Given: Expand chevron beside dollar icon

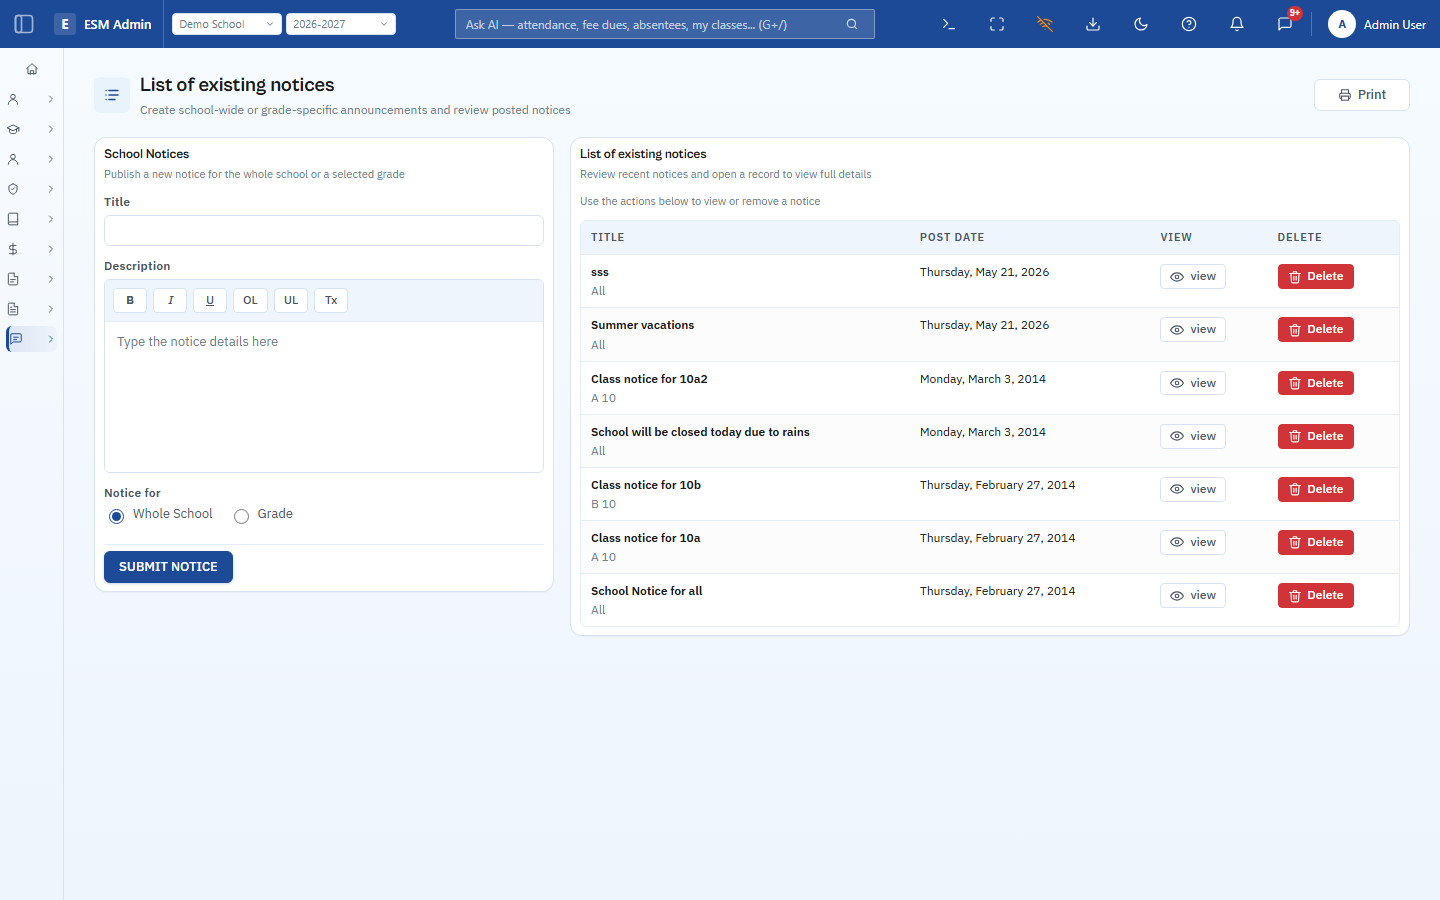Looking at the screenshot, I should coord(51,249).
